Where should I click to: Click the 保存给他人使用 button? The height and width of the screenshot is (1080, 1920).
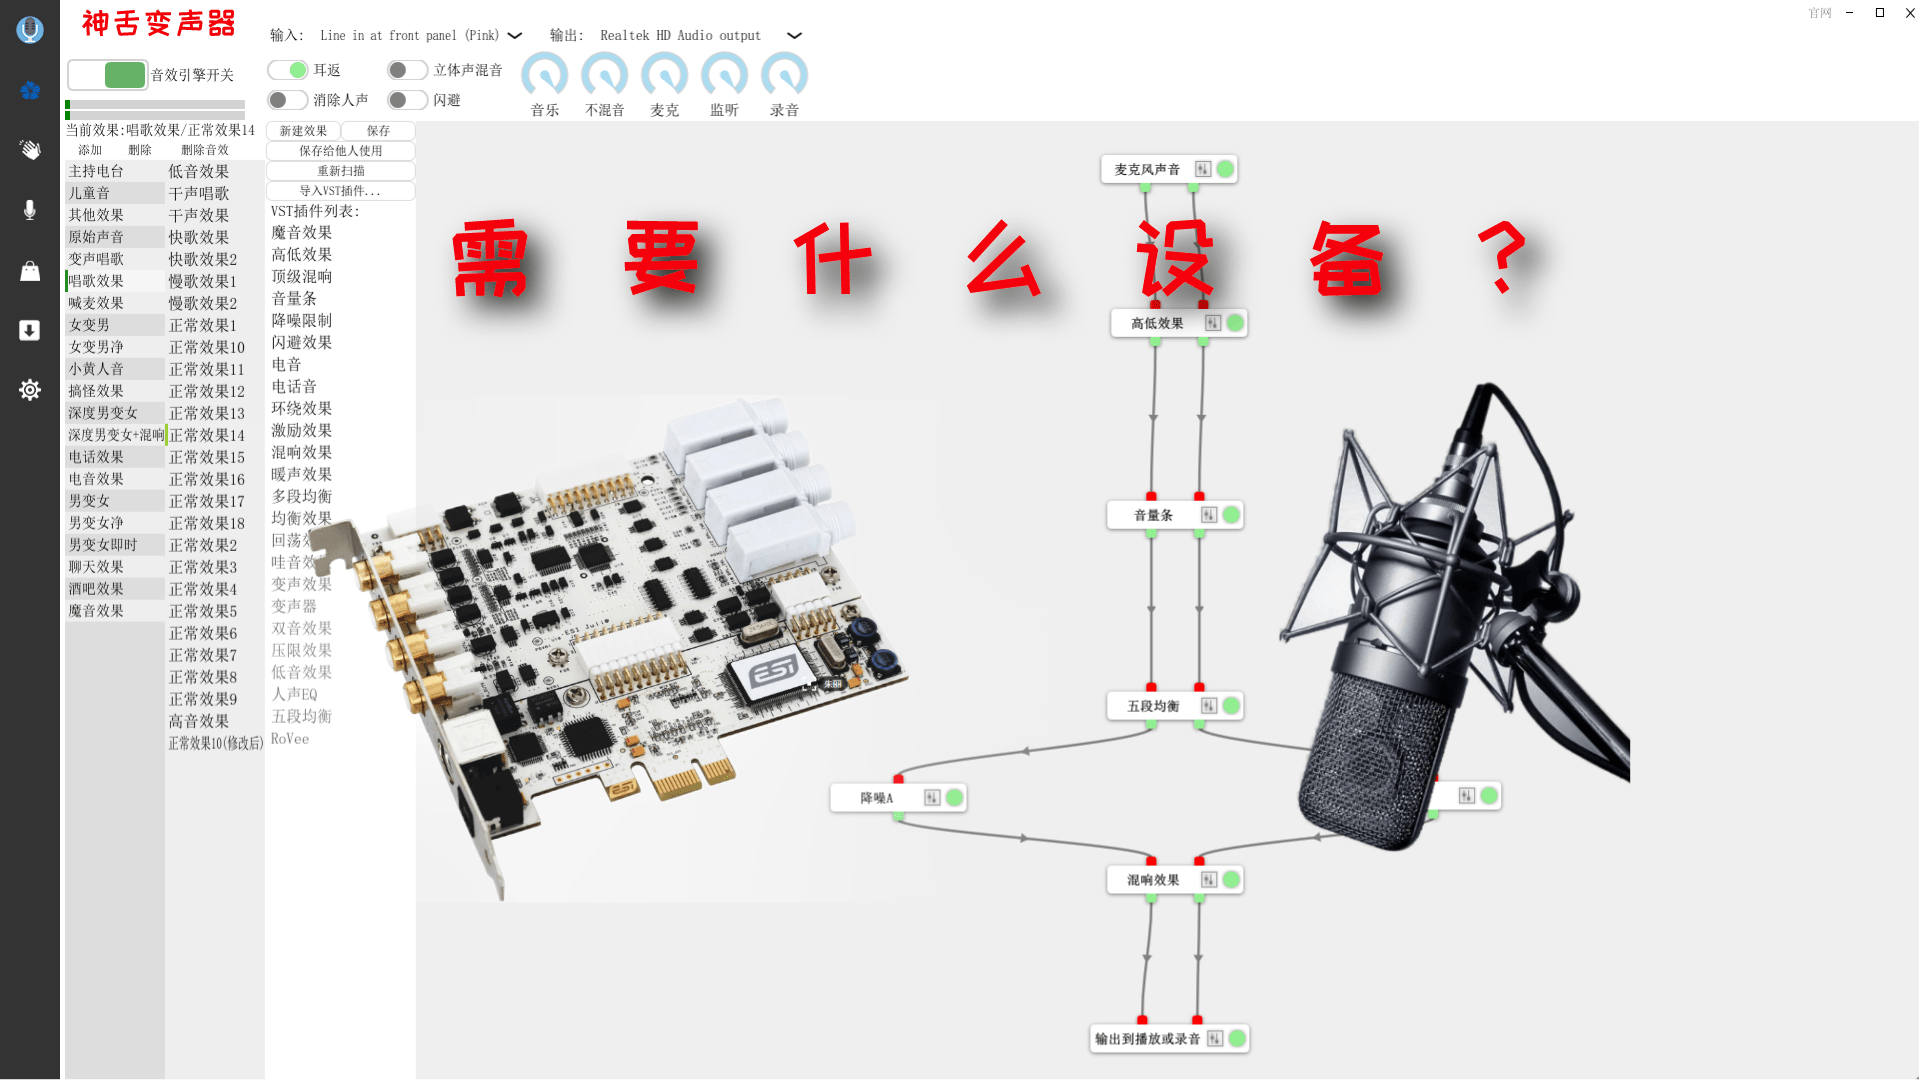coord(341,151)
